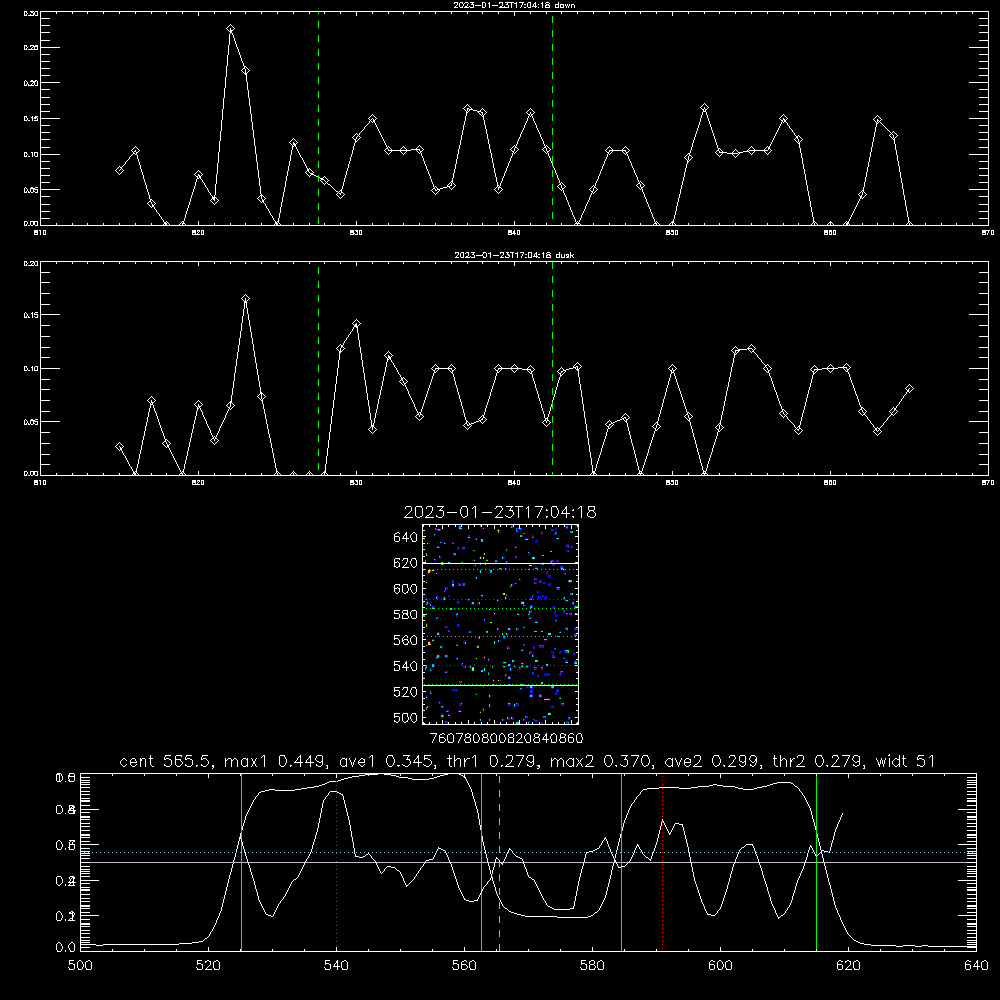Click the 560 label on bottom plot x-axis

pos(464,966)
